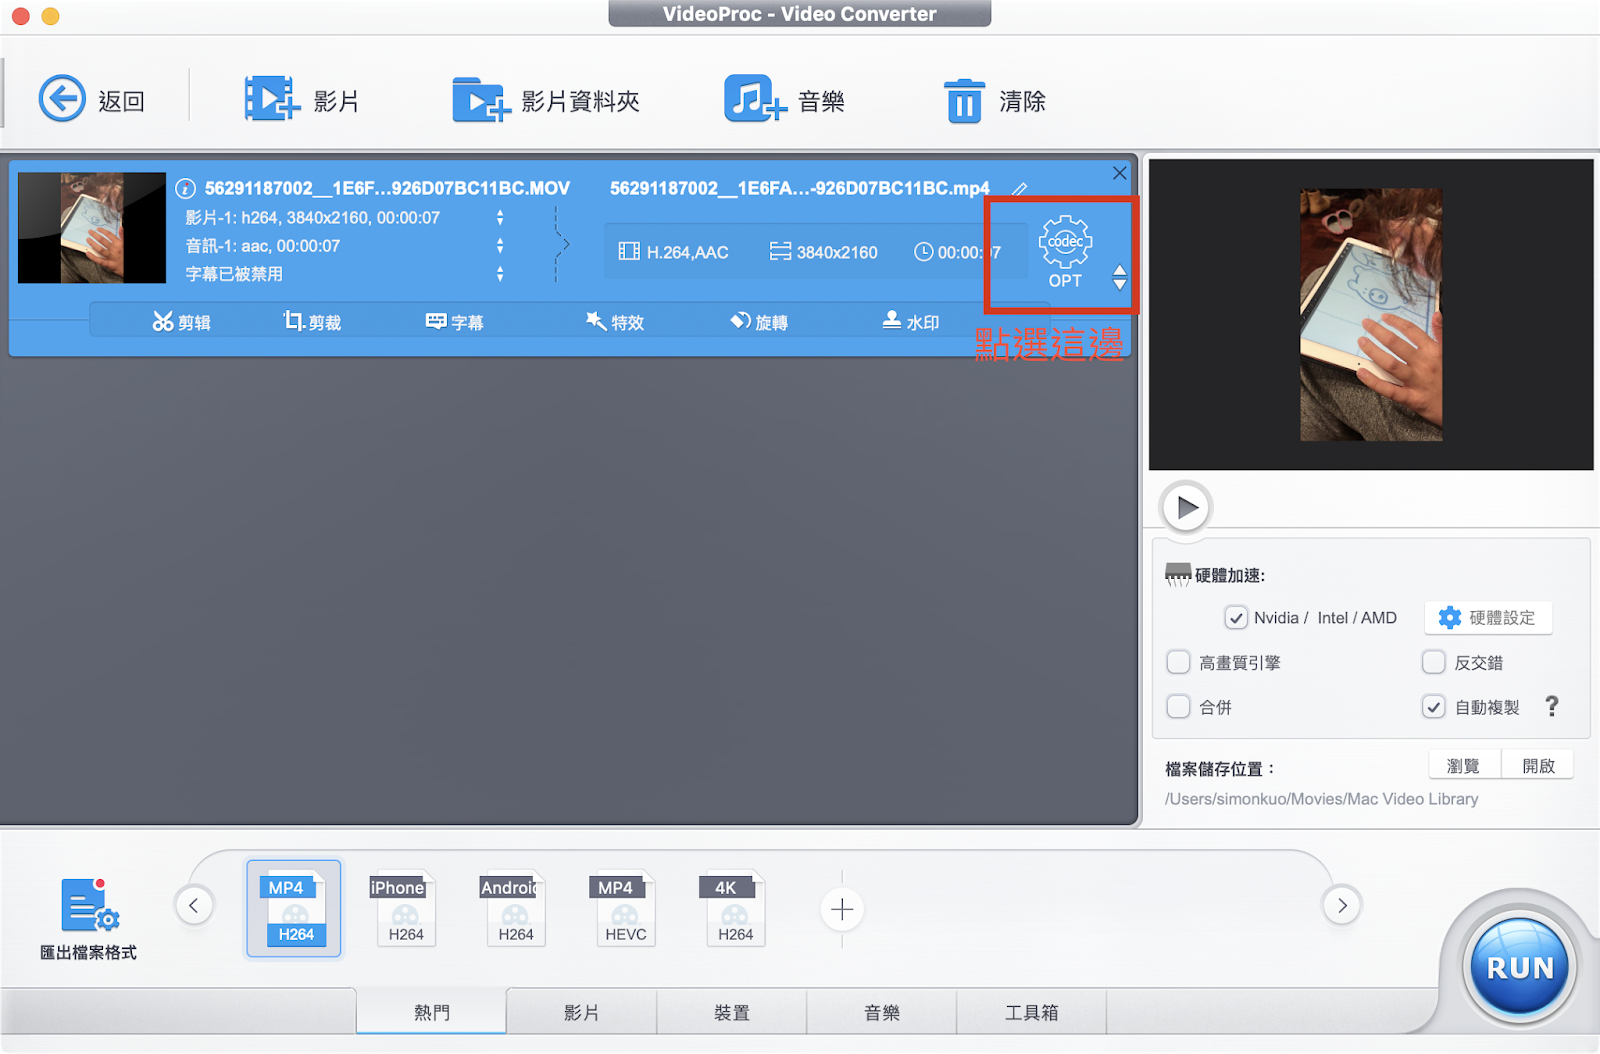Click the H.264,AAC codec label
The width and height of the screenshot is (1600, 1054).
click(x=674, y=252)
